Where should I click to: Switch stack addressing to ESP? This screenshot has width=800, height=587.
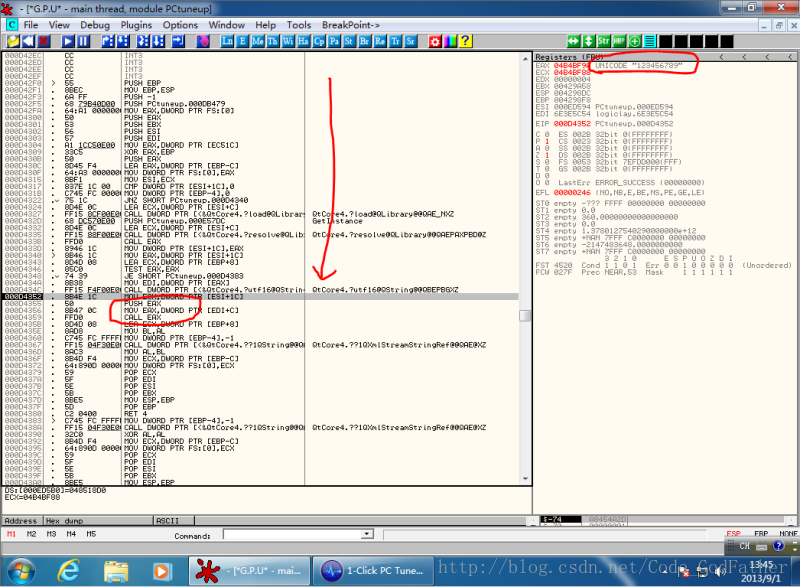point(733,533)
